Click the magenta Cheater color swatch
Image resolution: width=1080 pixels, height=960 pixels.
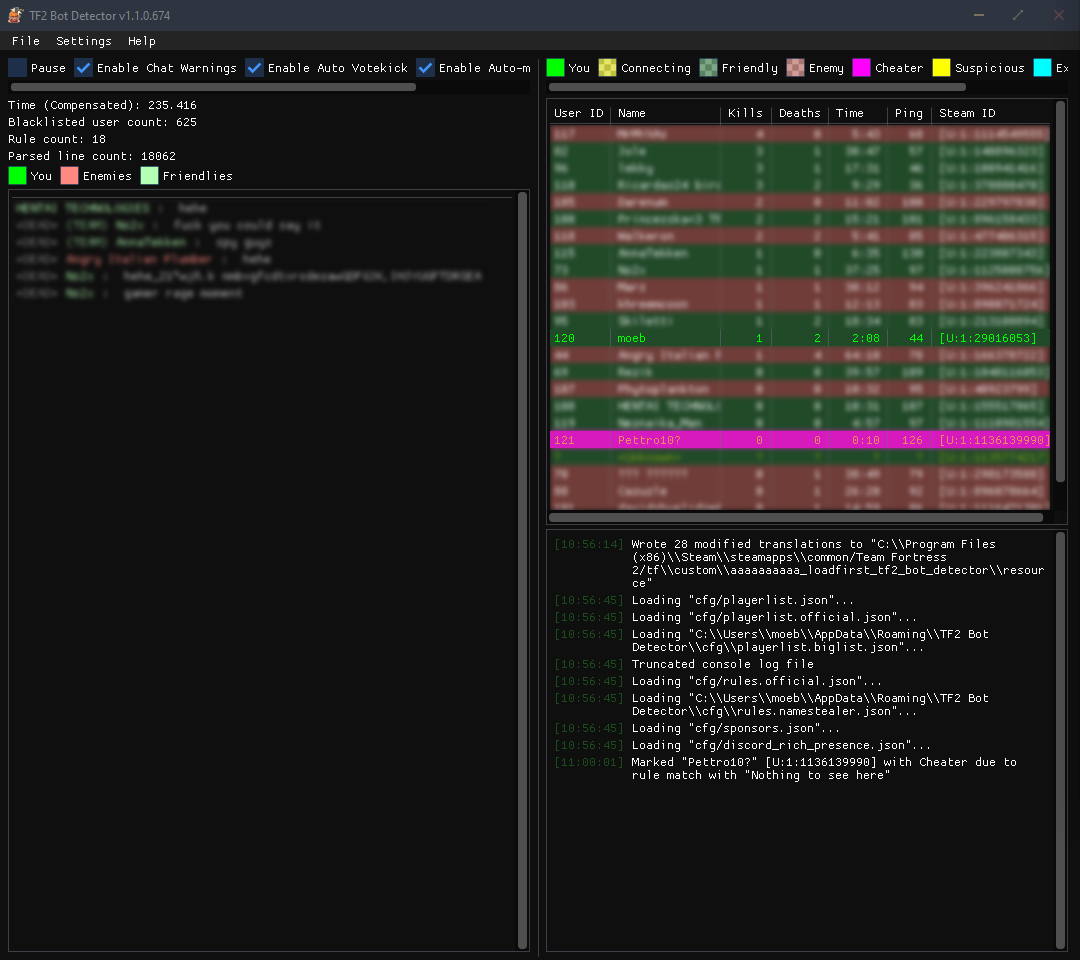(x=861, y=67)
